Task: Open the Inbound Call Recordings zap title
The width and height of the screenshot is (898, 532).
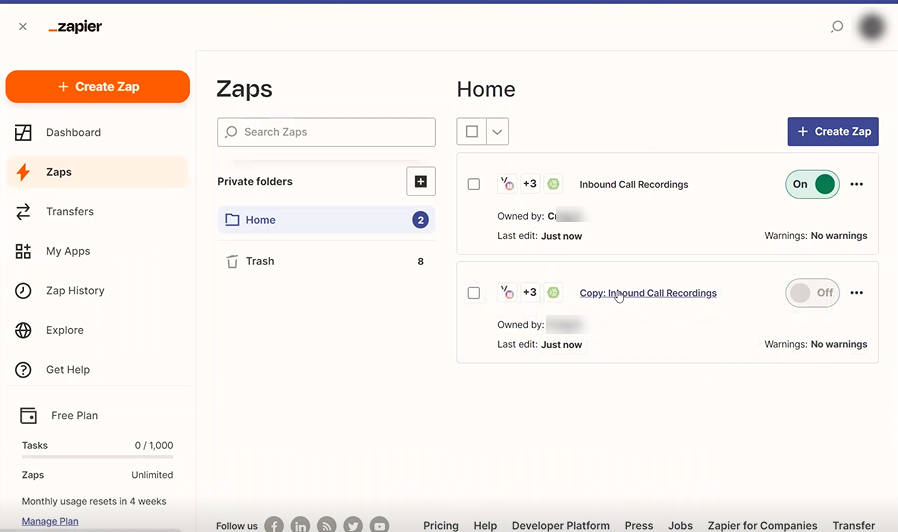Action: tap(633, 184)
